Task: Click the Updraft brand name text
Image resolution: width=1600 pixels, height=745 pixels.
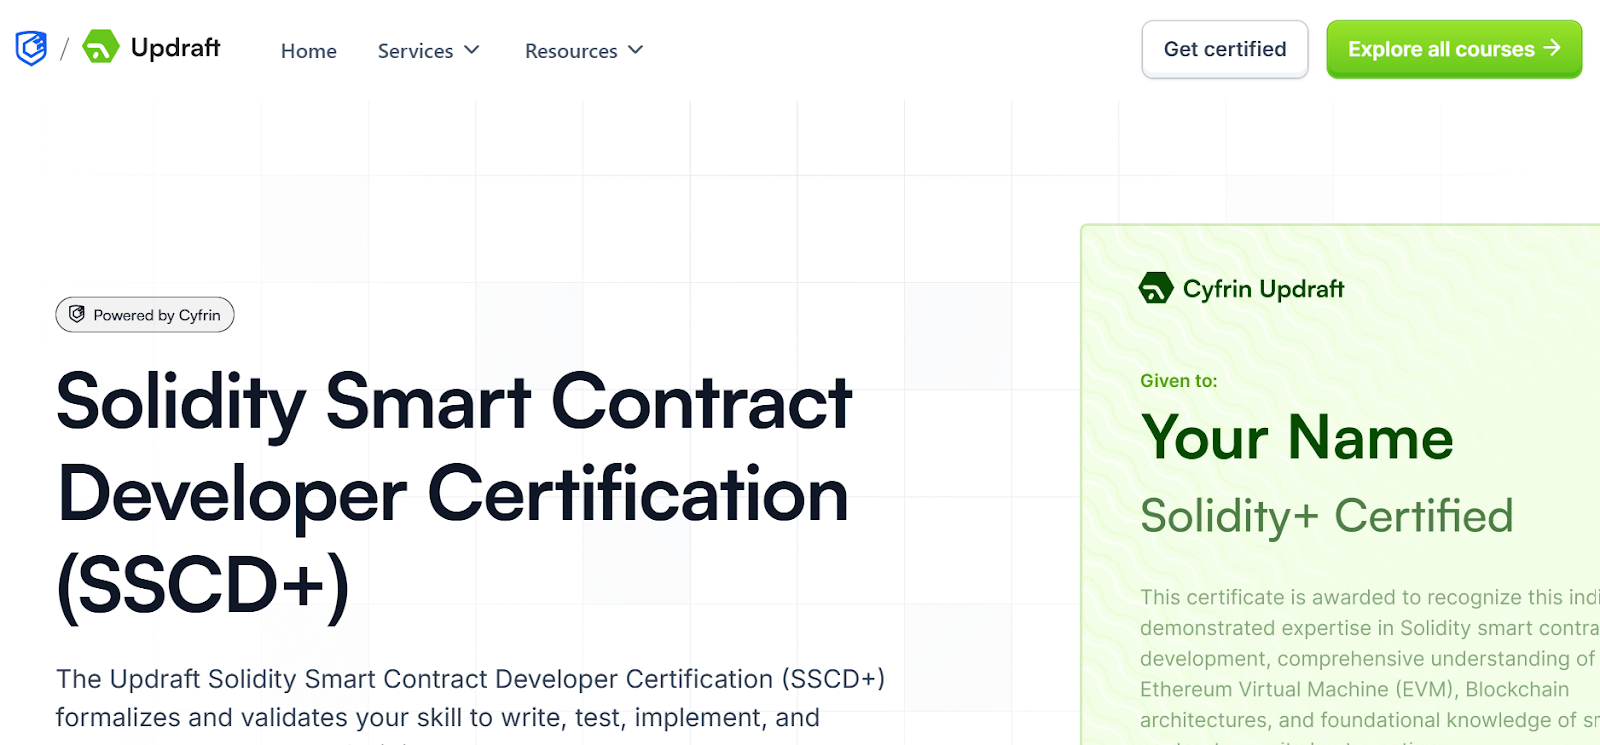Action: [x=175, y=47]
